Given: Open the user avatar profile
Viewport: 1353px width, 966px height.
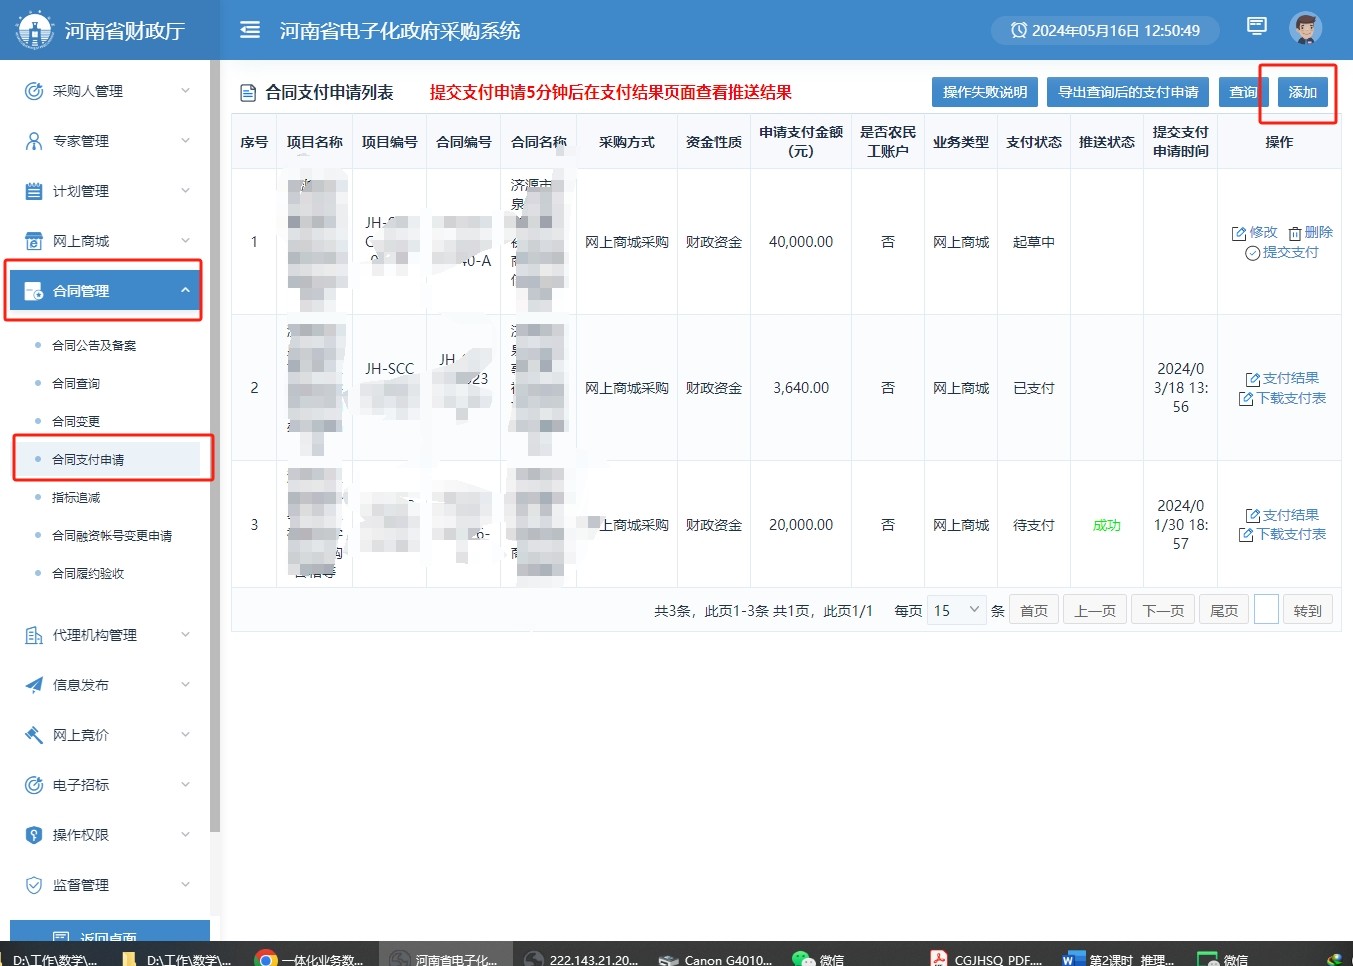Looking at the screenshot, I should [x=1305, y=28].
